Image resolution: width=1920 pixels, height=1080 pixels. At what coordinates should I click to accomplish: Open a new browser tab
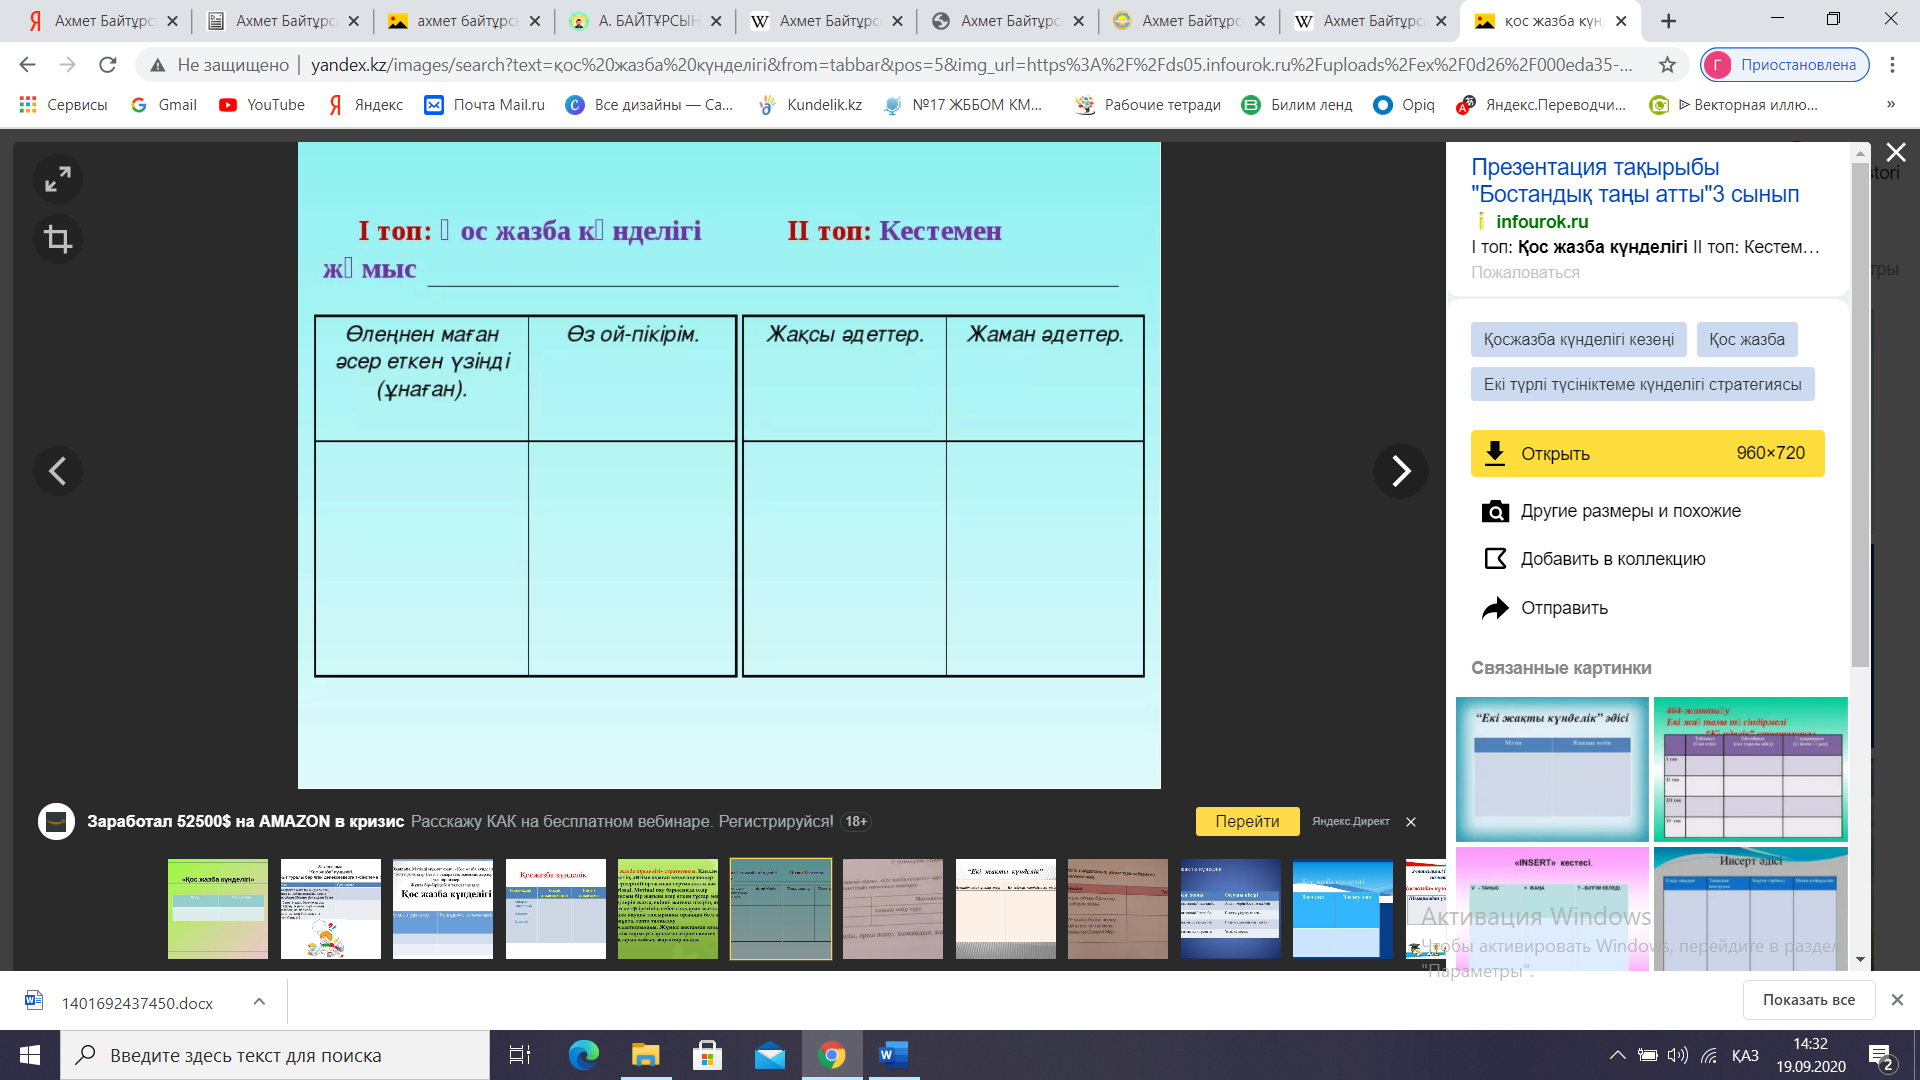[1669, 20]
